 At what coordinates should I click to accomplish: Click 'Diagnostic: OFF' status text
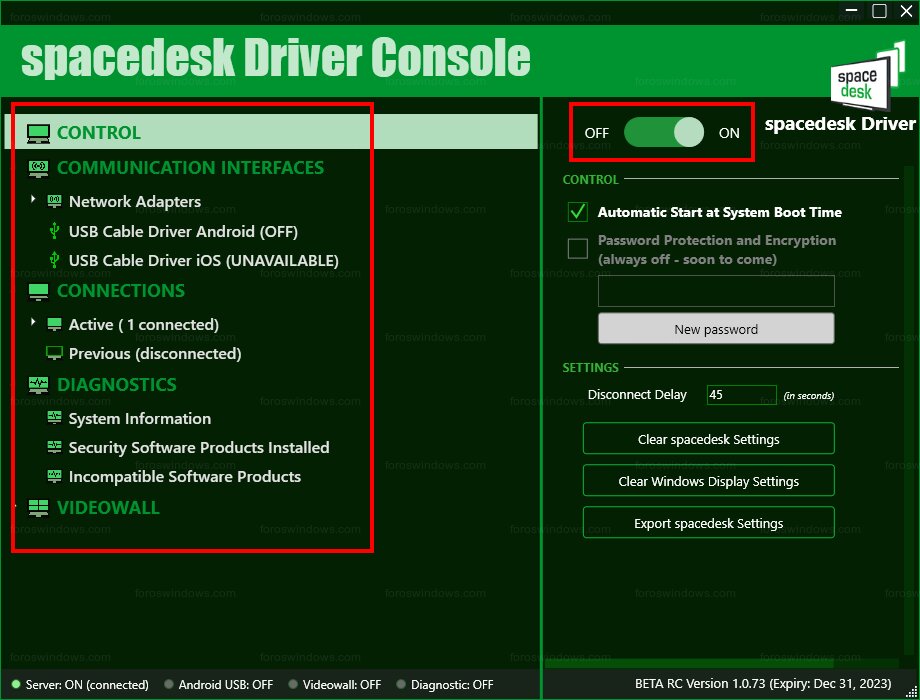[452, 685]
